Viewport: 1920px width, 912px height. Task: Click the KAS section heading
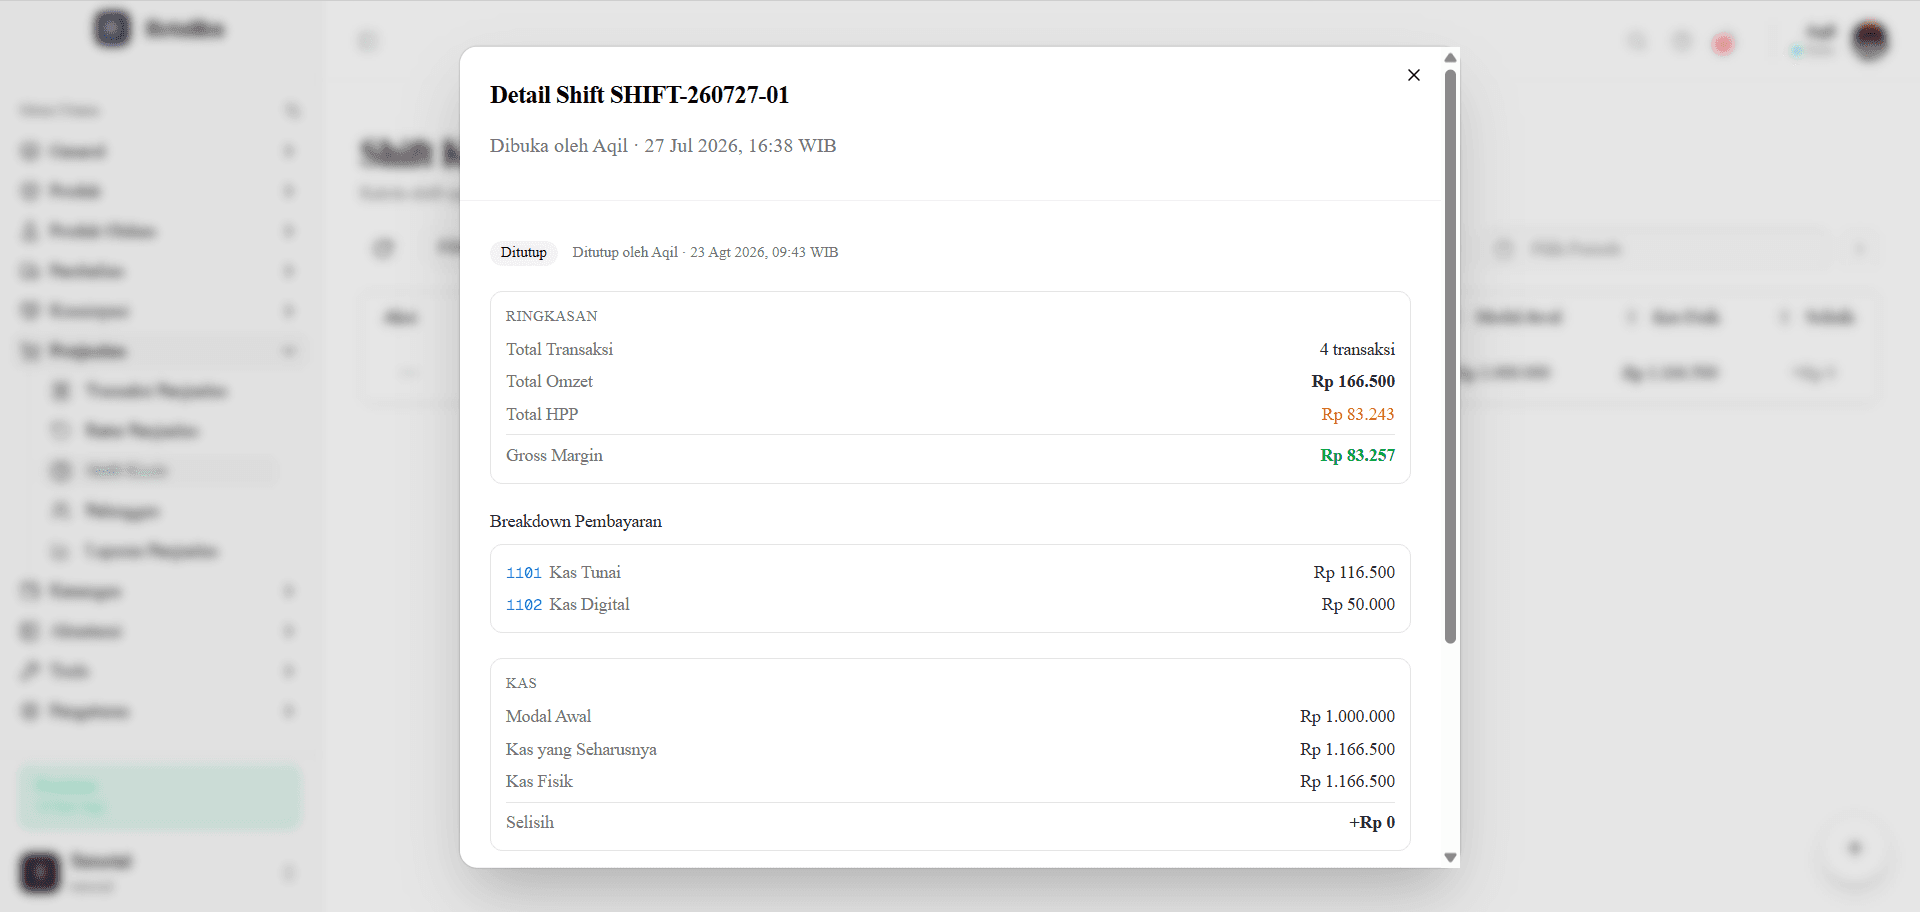pos(521,683)
